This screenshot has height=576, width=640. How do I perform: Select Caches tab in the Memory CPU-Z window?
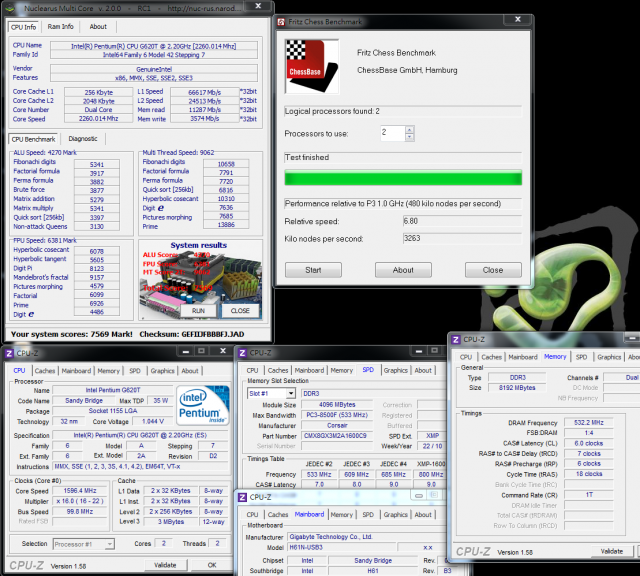(x=491, y=357)
